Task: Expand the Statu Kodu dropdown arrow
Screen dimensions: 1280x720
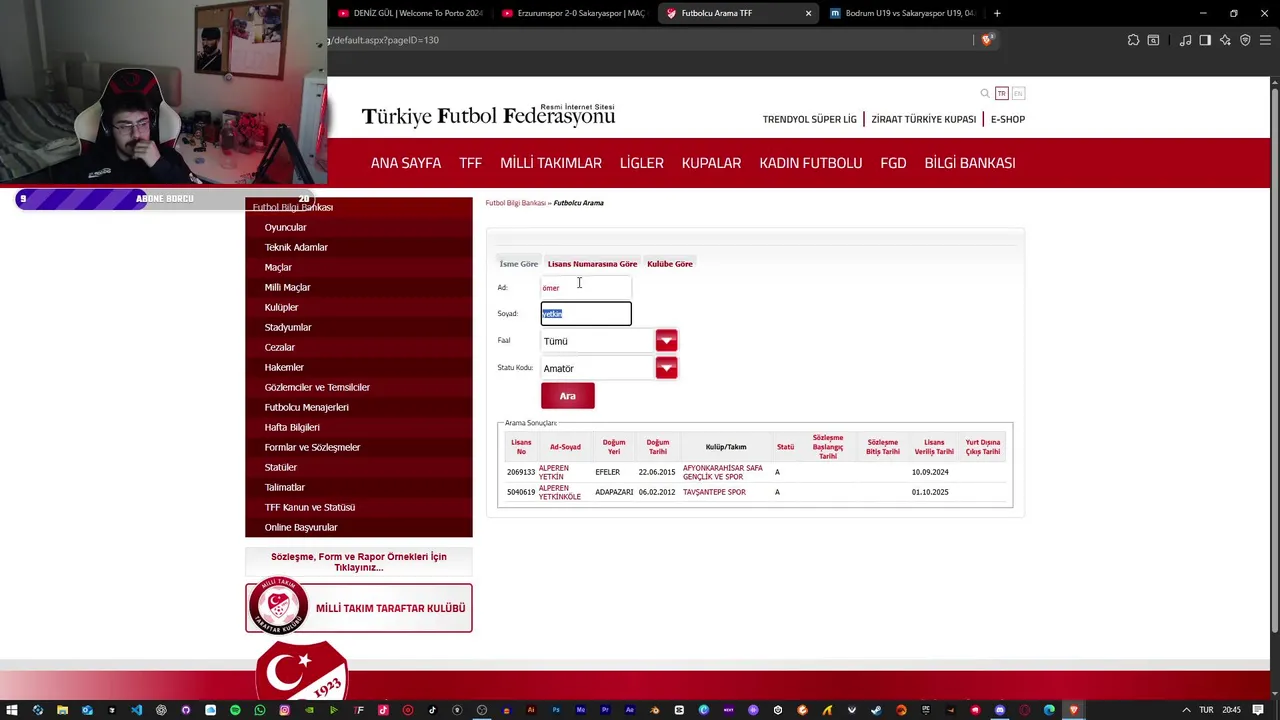Action: (x=666, y=368)
